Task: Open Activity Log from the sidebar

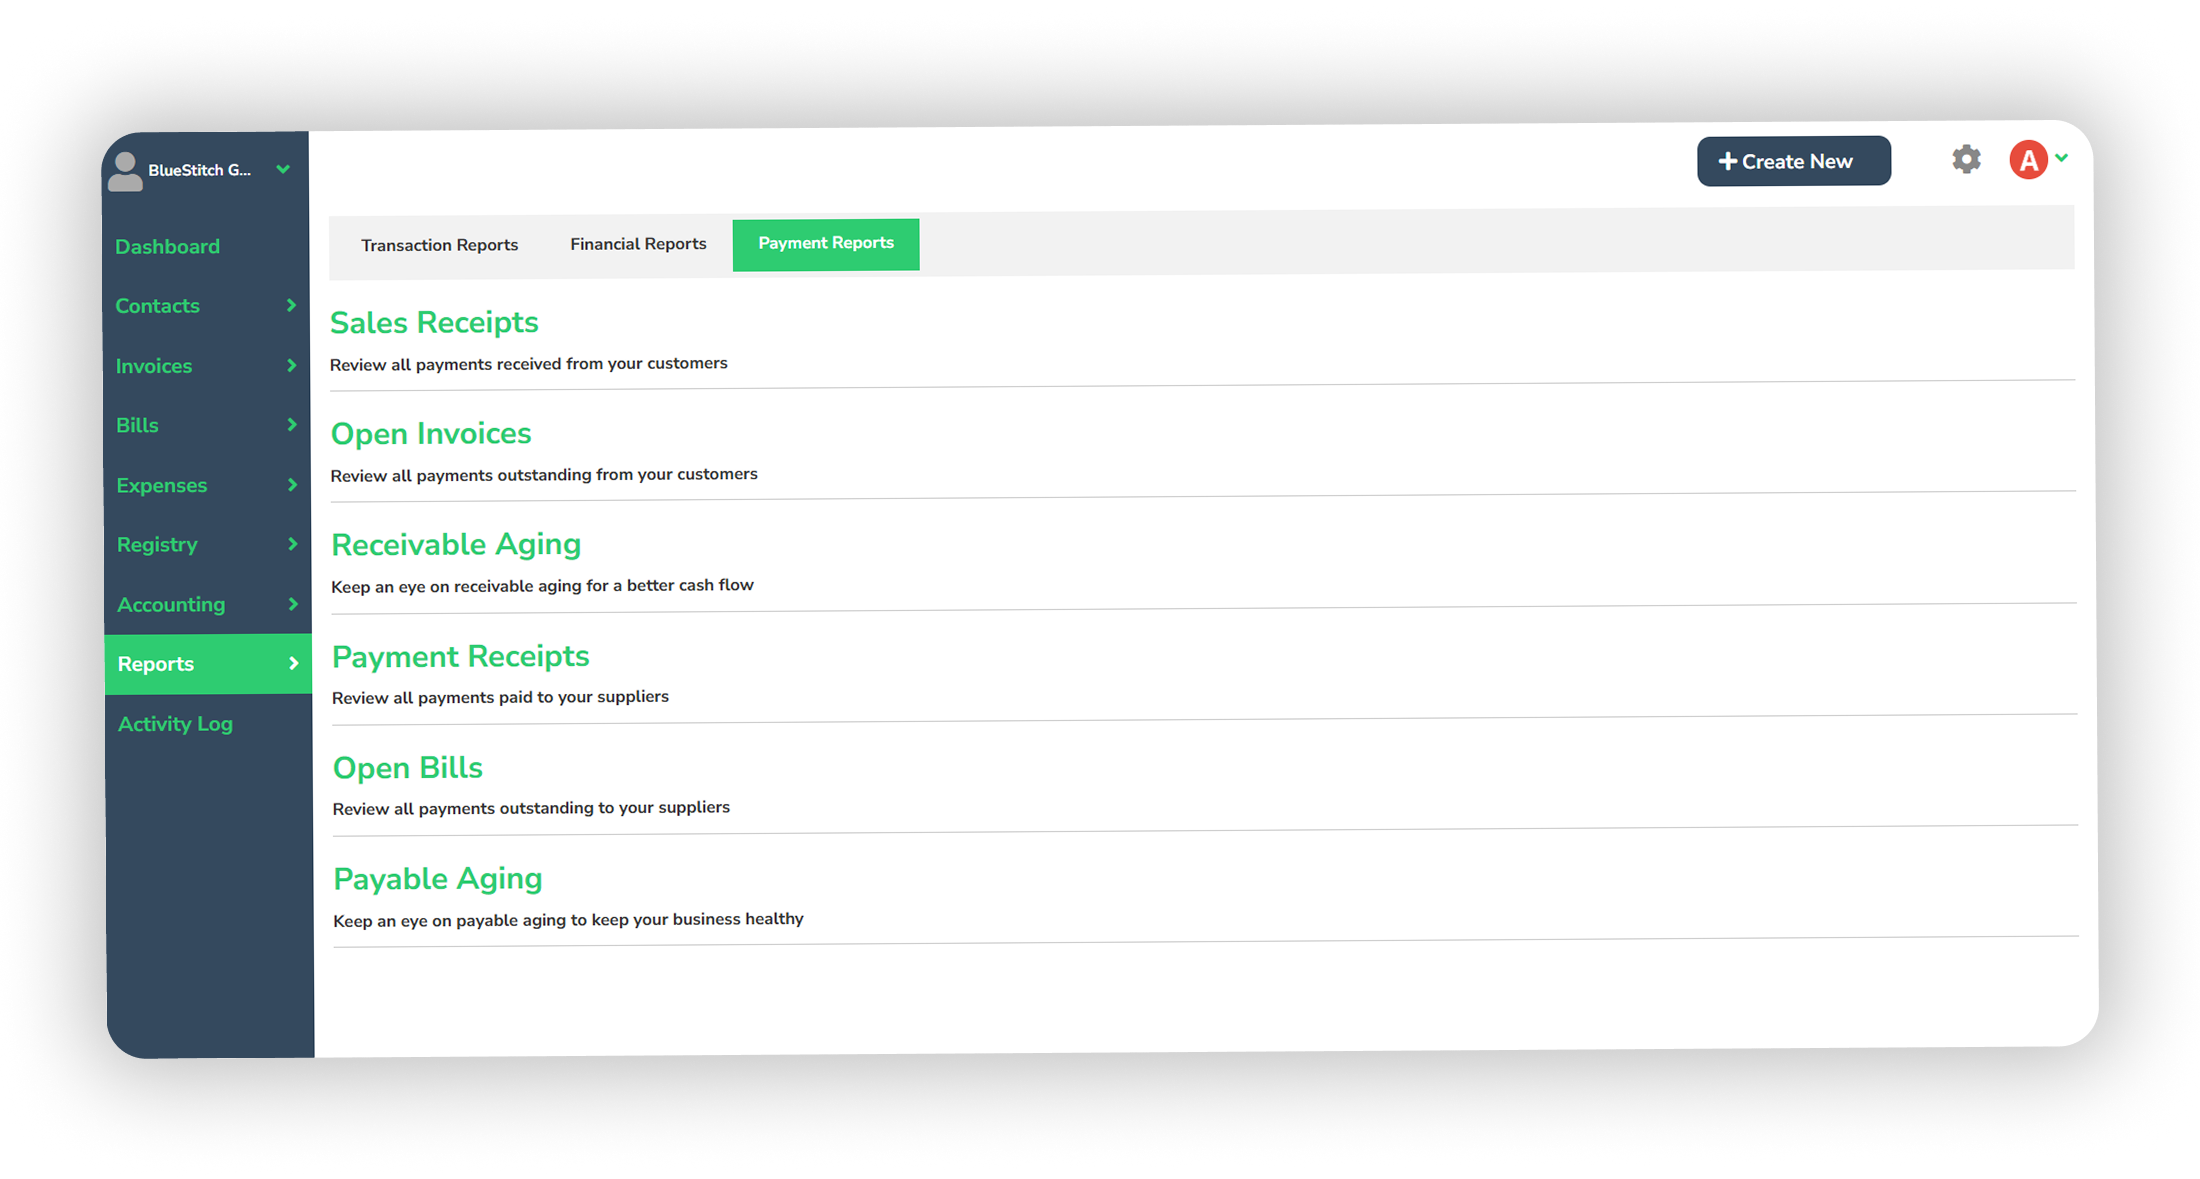Action: pyautogui.click(x=175, y=724)
